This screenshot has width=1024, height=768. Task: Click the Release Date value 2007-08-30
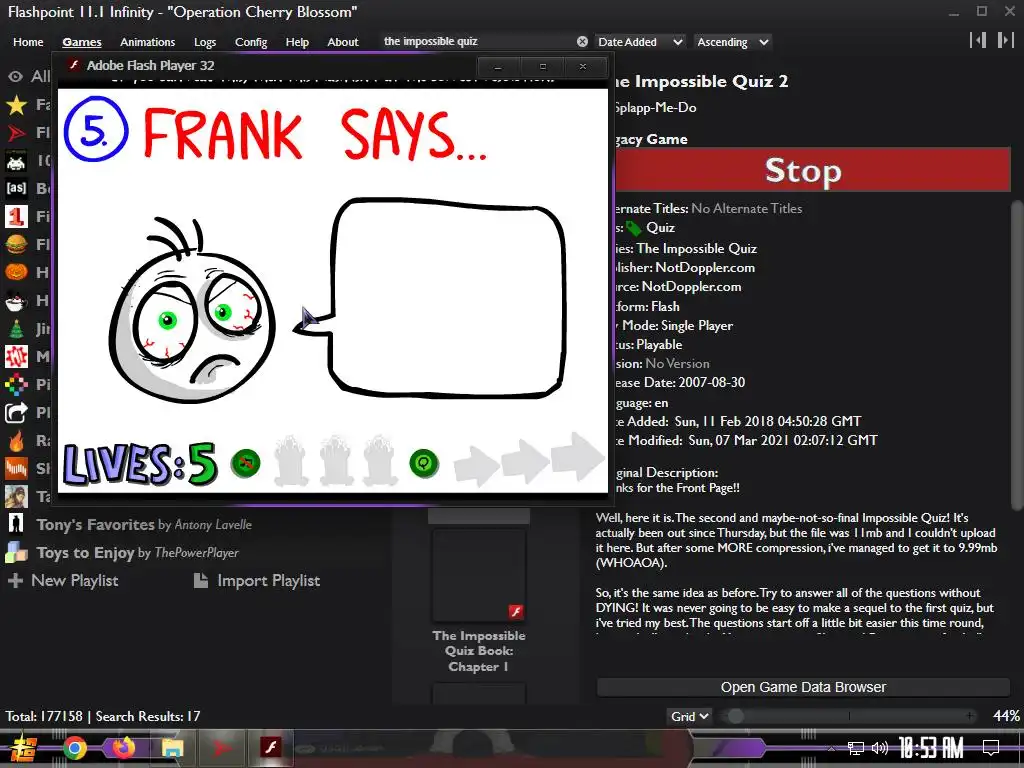click(x=712, y=383)
